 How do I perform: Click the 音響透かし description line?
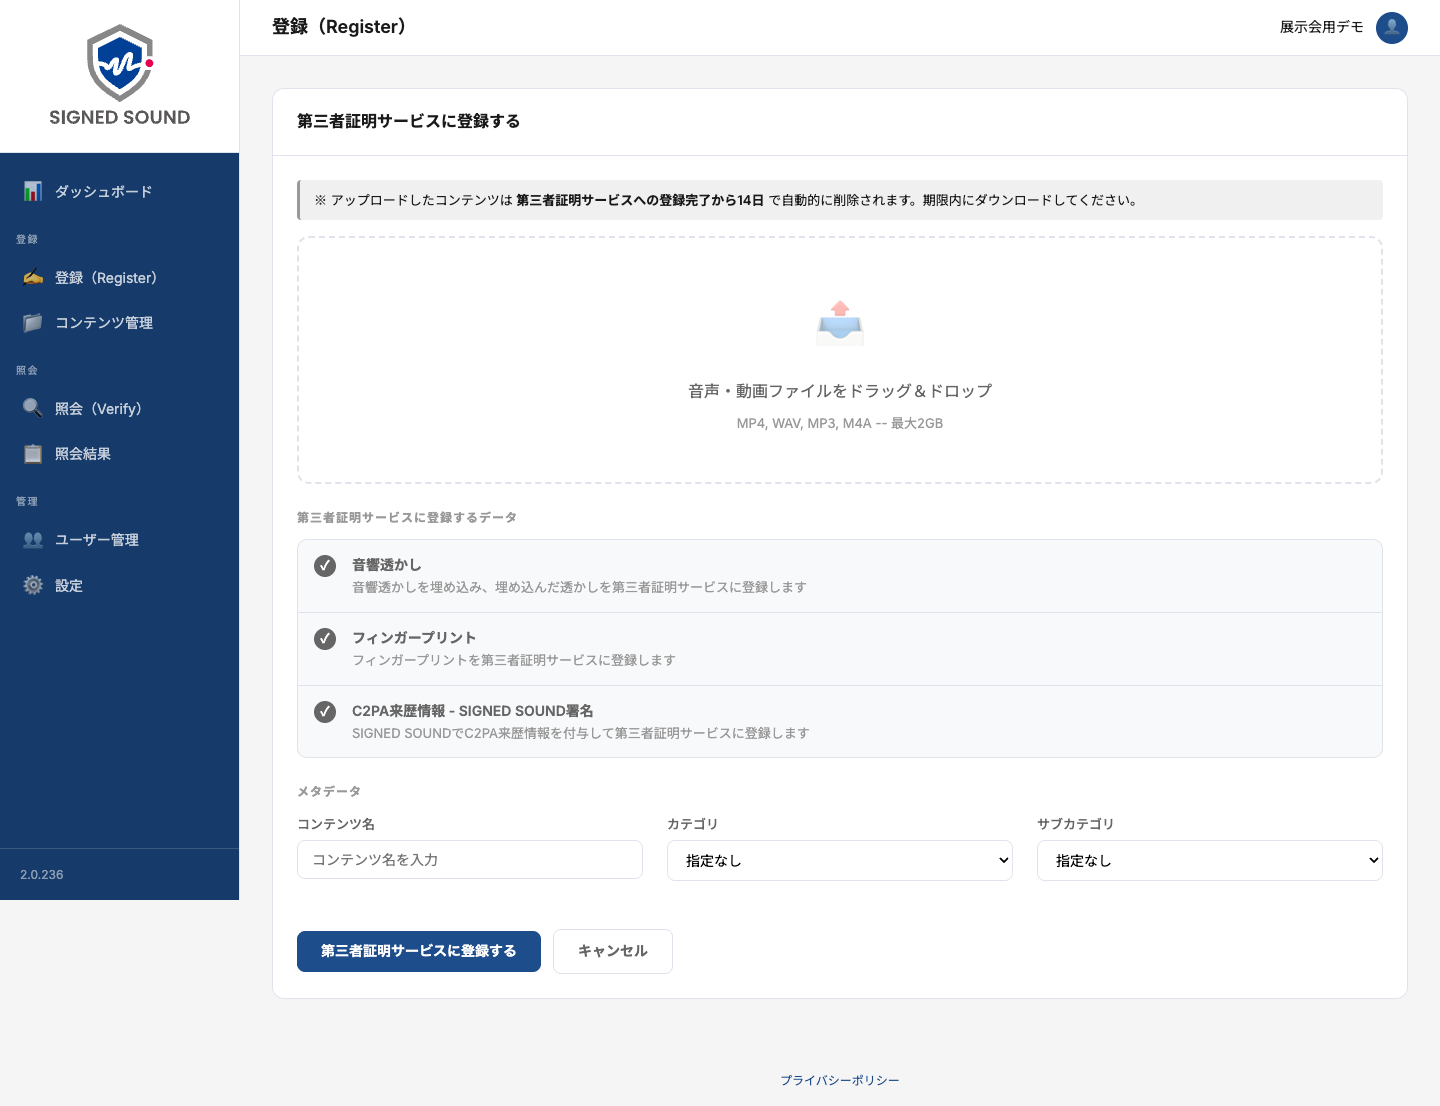coord(579,587)
